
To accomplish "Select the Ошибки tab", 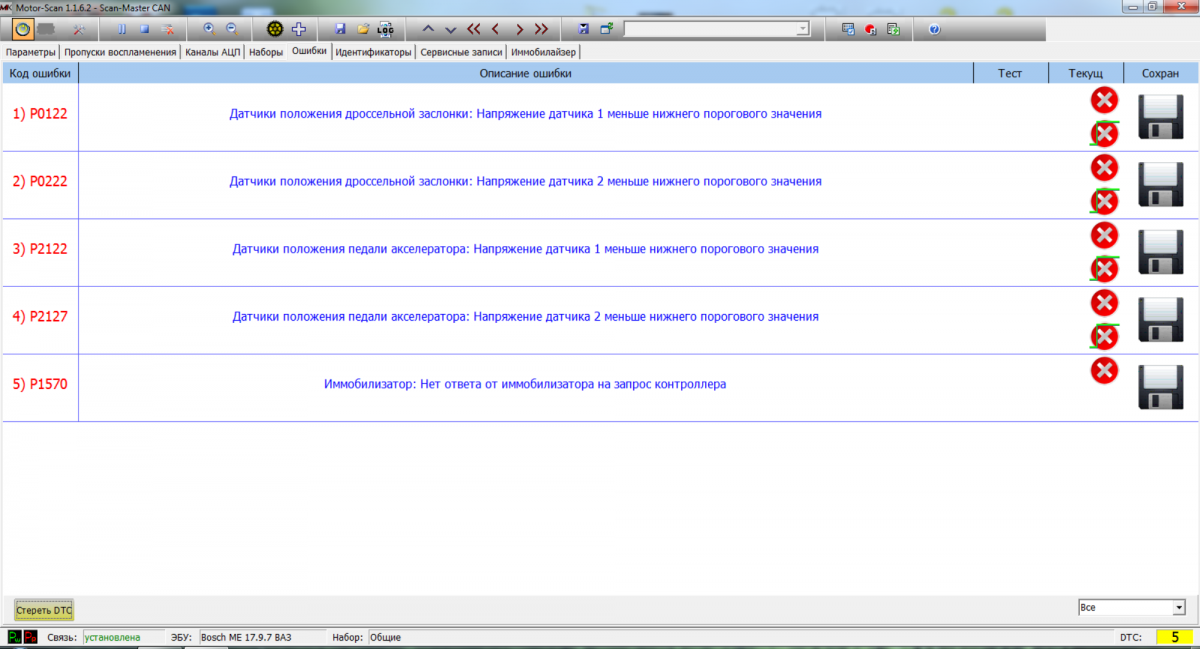I will click(x=309, y=50).
